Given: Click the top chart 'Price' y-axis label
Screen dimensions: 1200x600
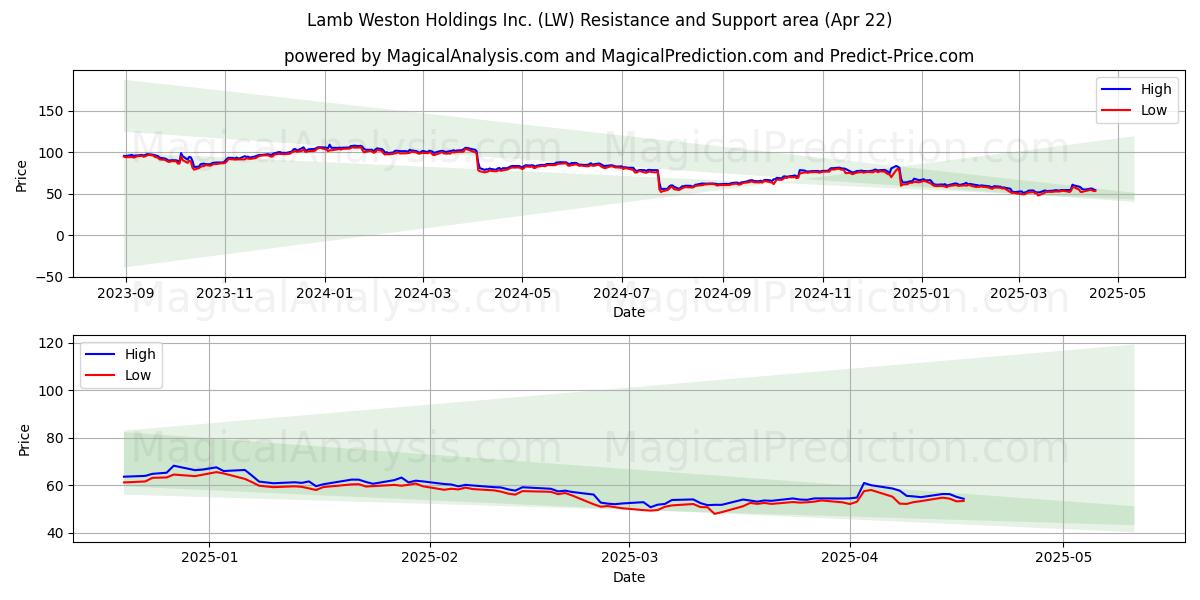Looking at the screenshot, I should coord(22,176).
